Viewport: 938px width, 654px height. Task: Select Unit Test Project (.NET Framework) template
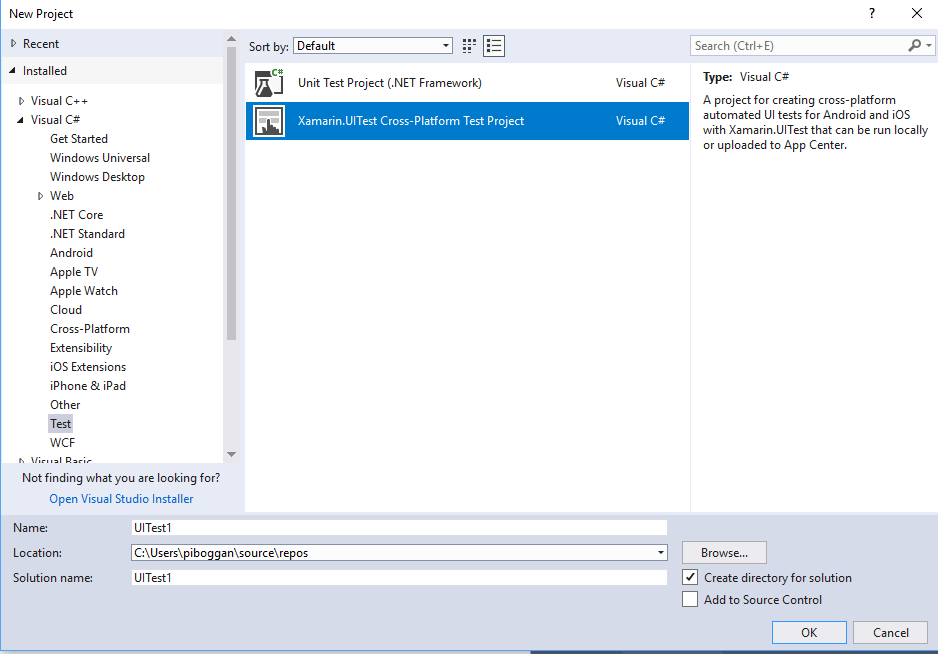click(x=467, y=83)
